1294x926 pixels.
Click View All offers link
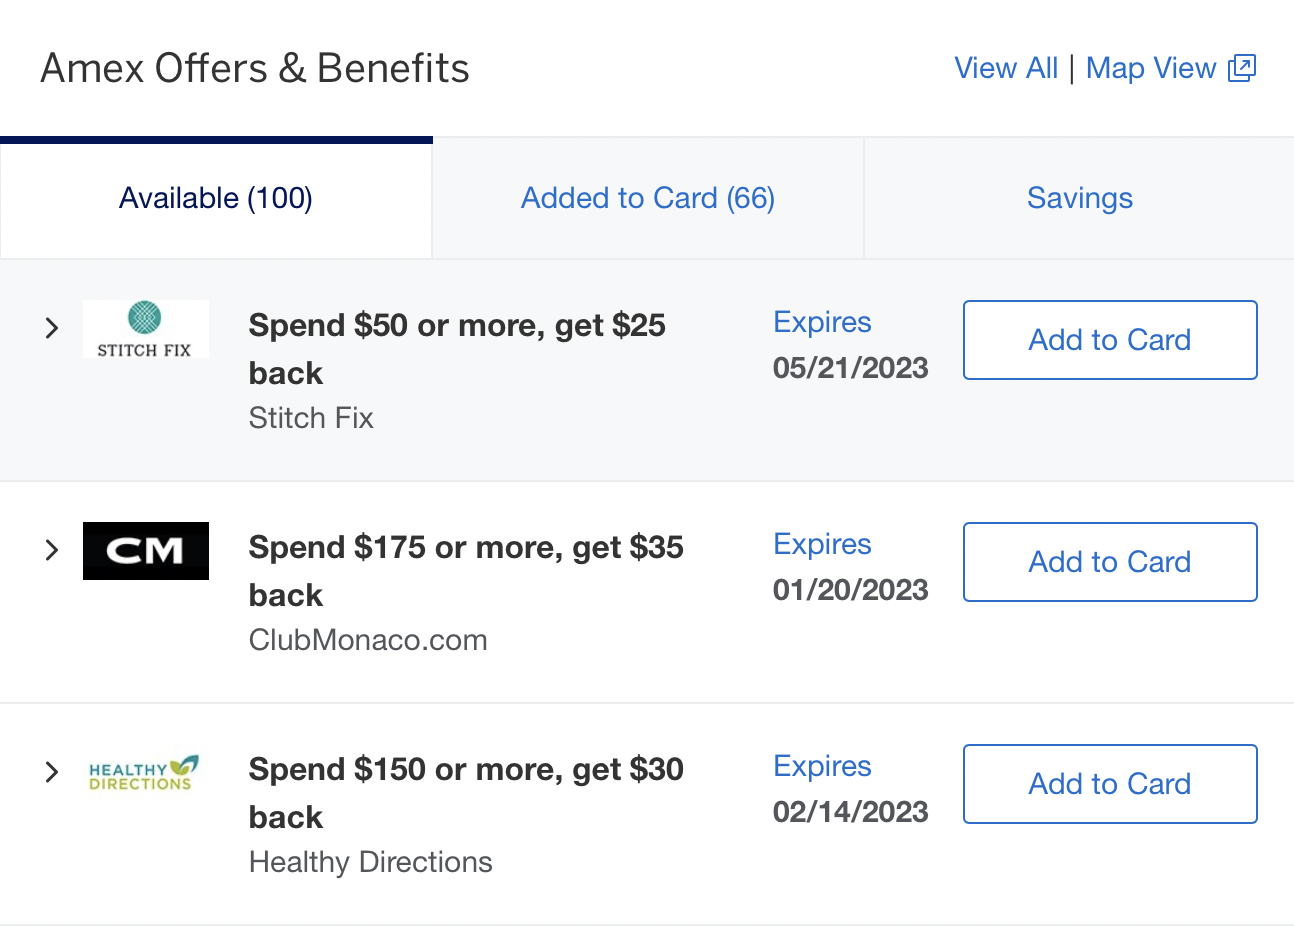pyautogui.click(x=1005, y=67)
